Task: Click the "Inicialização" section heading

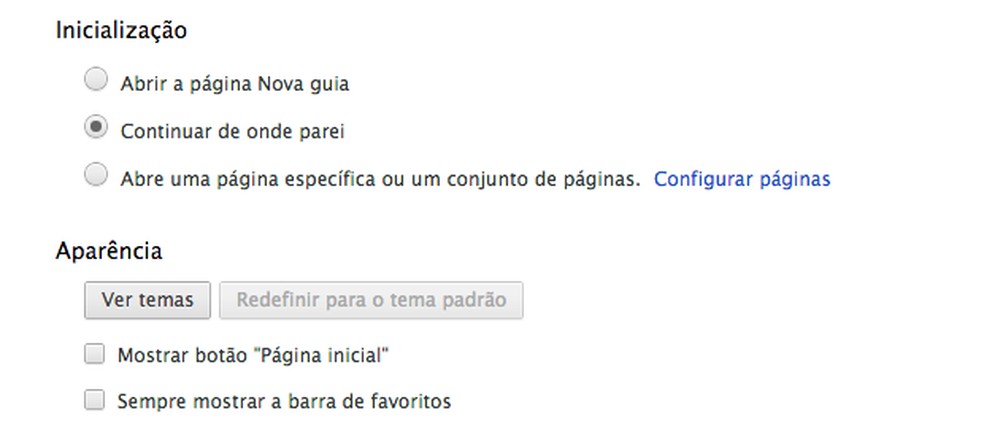Action: click(x=121, y=30)
